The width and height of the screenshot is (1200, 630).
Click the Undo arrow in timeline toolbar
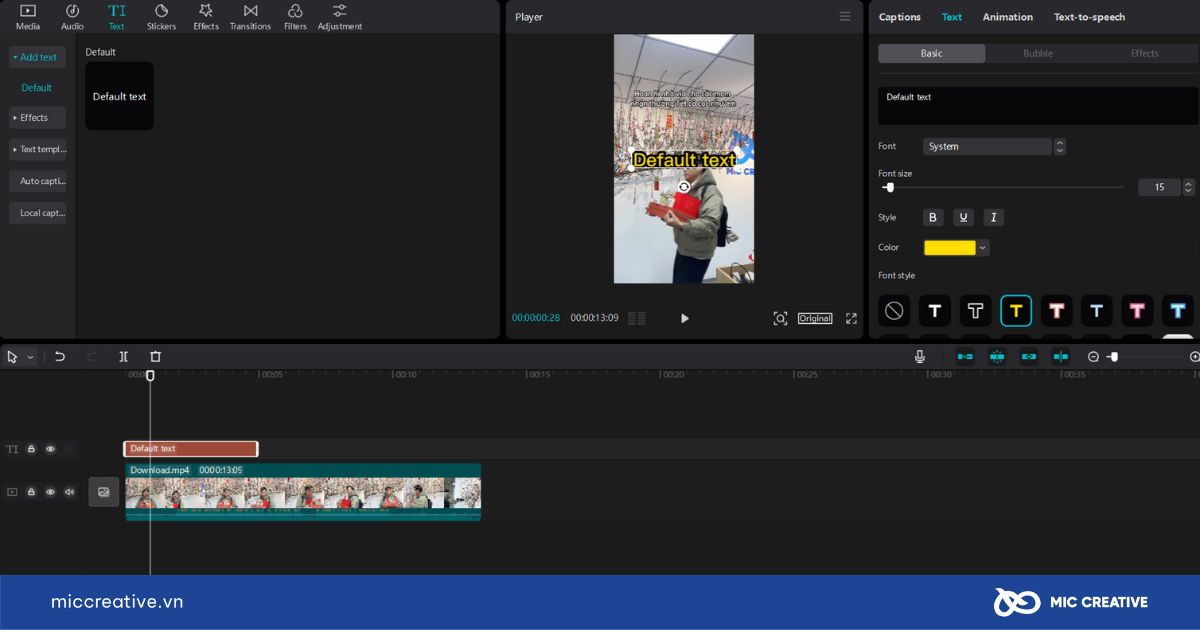coord(60,356)
